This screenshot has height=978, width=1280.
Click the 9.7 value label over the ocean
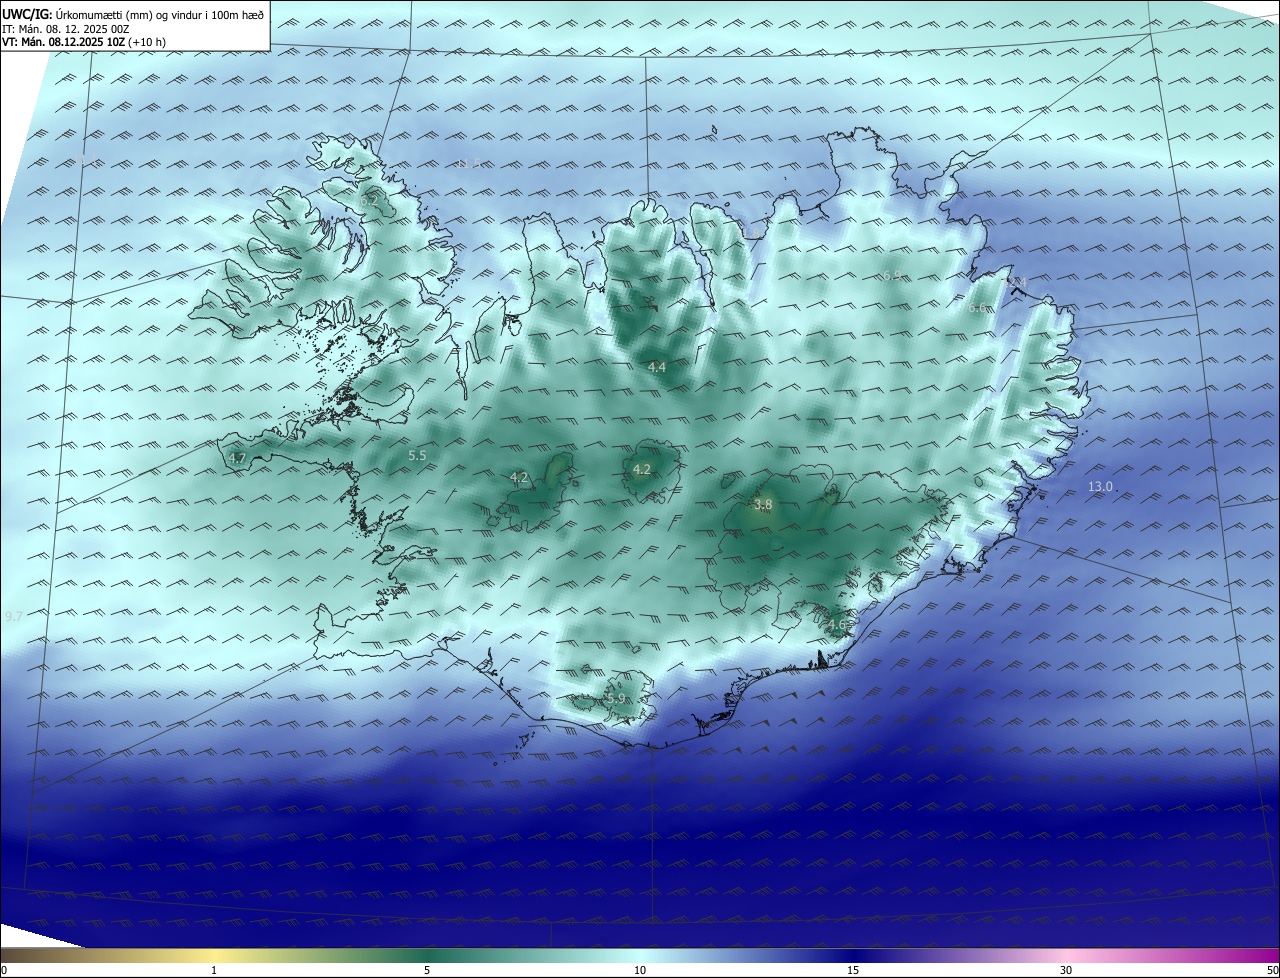point(13,616)
